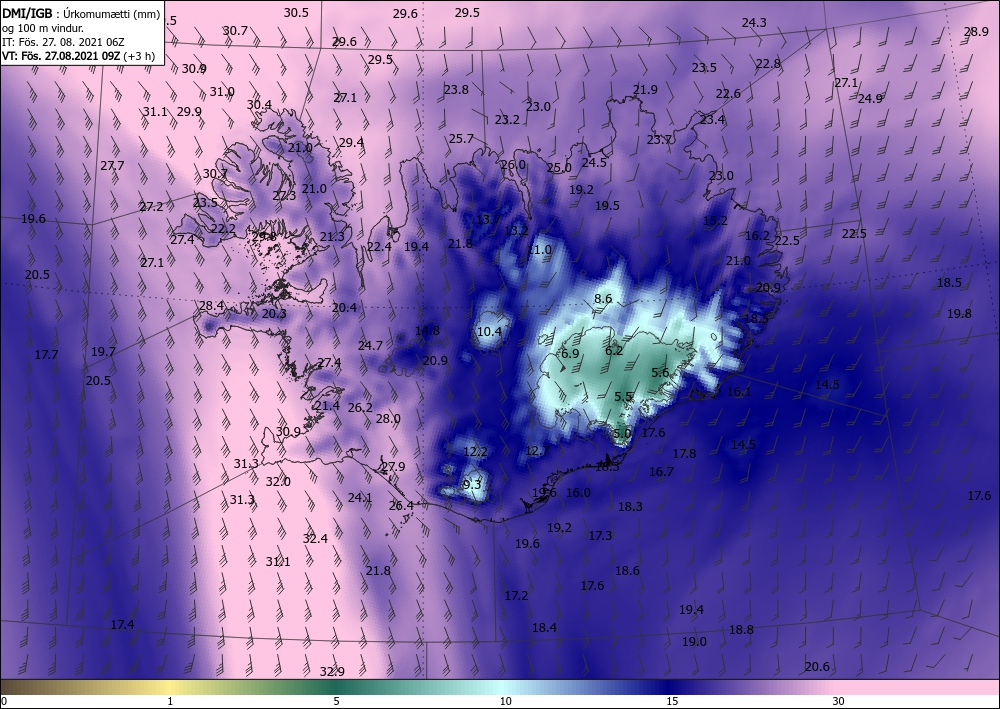Click the map value 17.3
This screenshot has width=1000, height=709.
tap(600, 536)
